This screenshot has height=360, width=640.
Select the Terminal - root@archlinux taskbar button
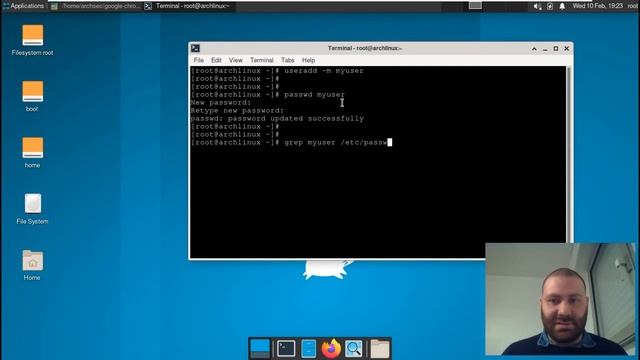(189, 6)
